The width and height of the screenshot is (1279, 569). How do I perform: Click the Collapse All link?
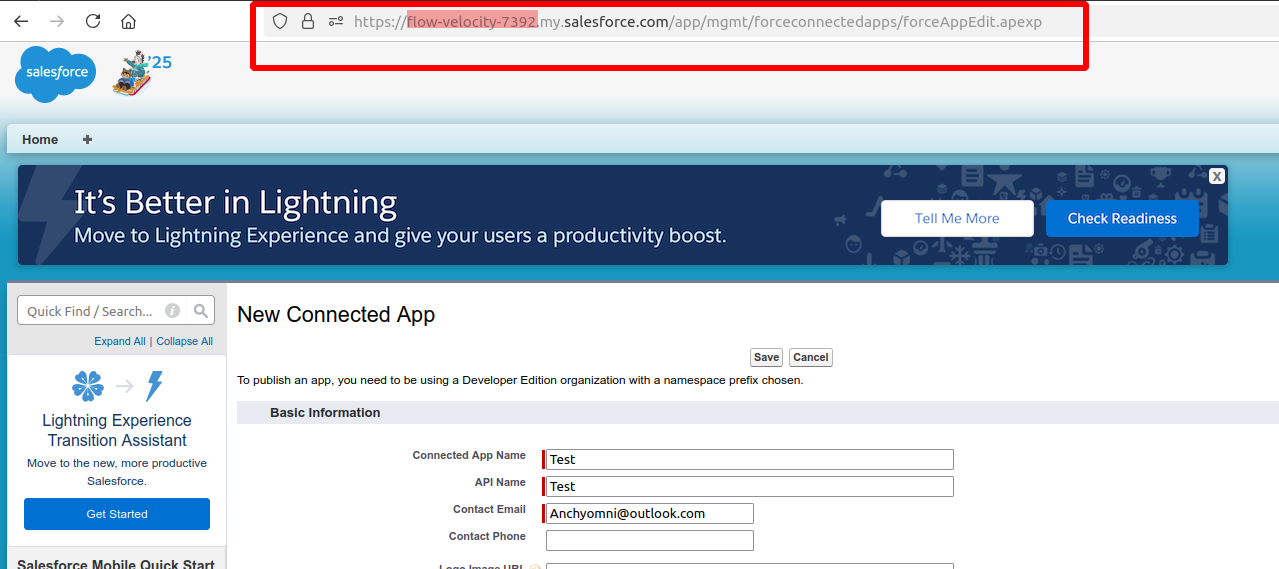[x=184, y=341]
